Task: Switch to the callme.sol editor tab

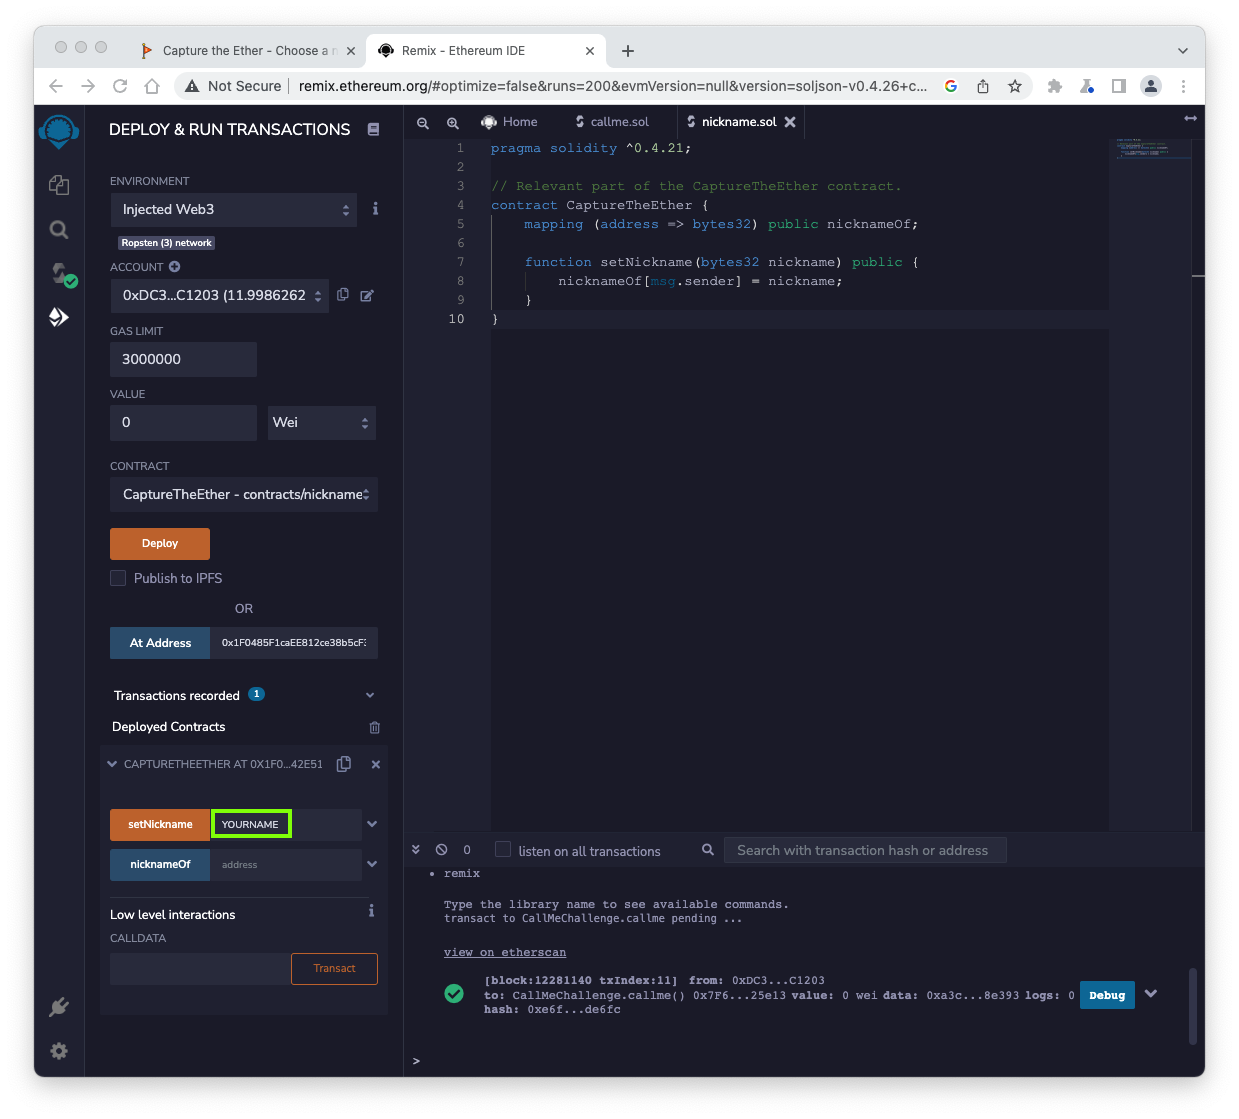Action: click(x=612, y=122)
